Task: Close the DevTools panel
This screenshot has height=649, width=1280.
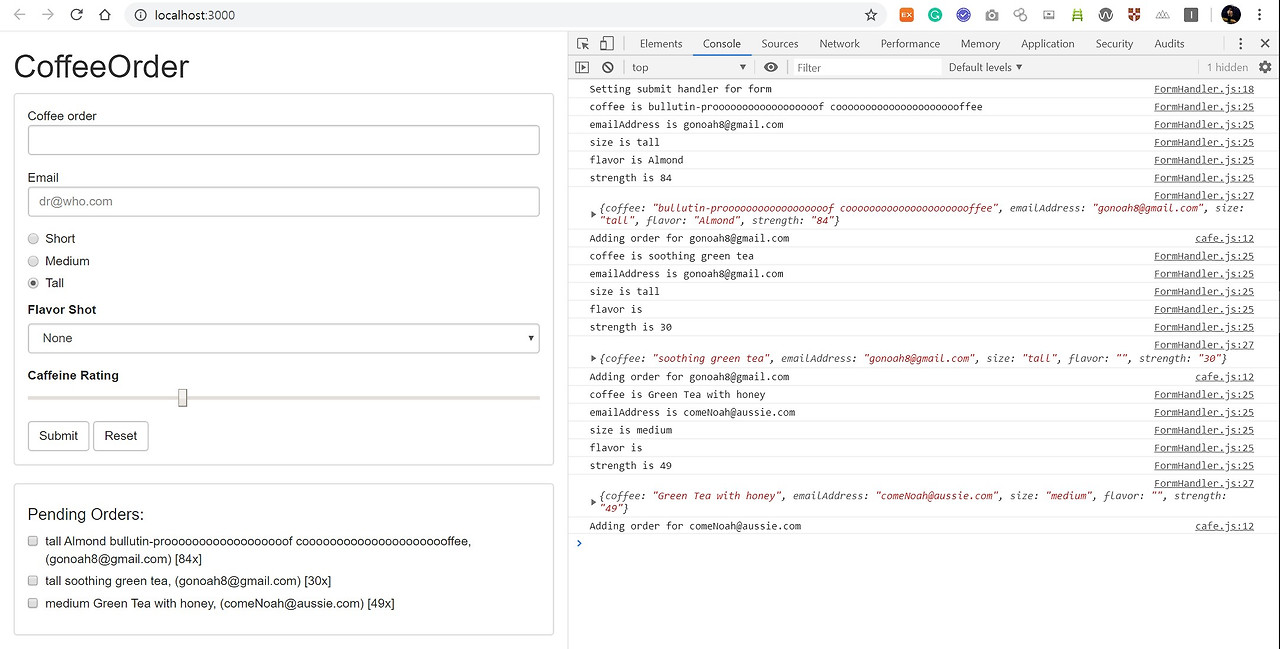Action: [1265, 43]
